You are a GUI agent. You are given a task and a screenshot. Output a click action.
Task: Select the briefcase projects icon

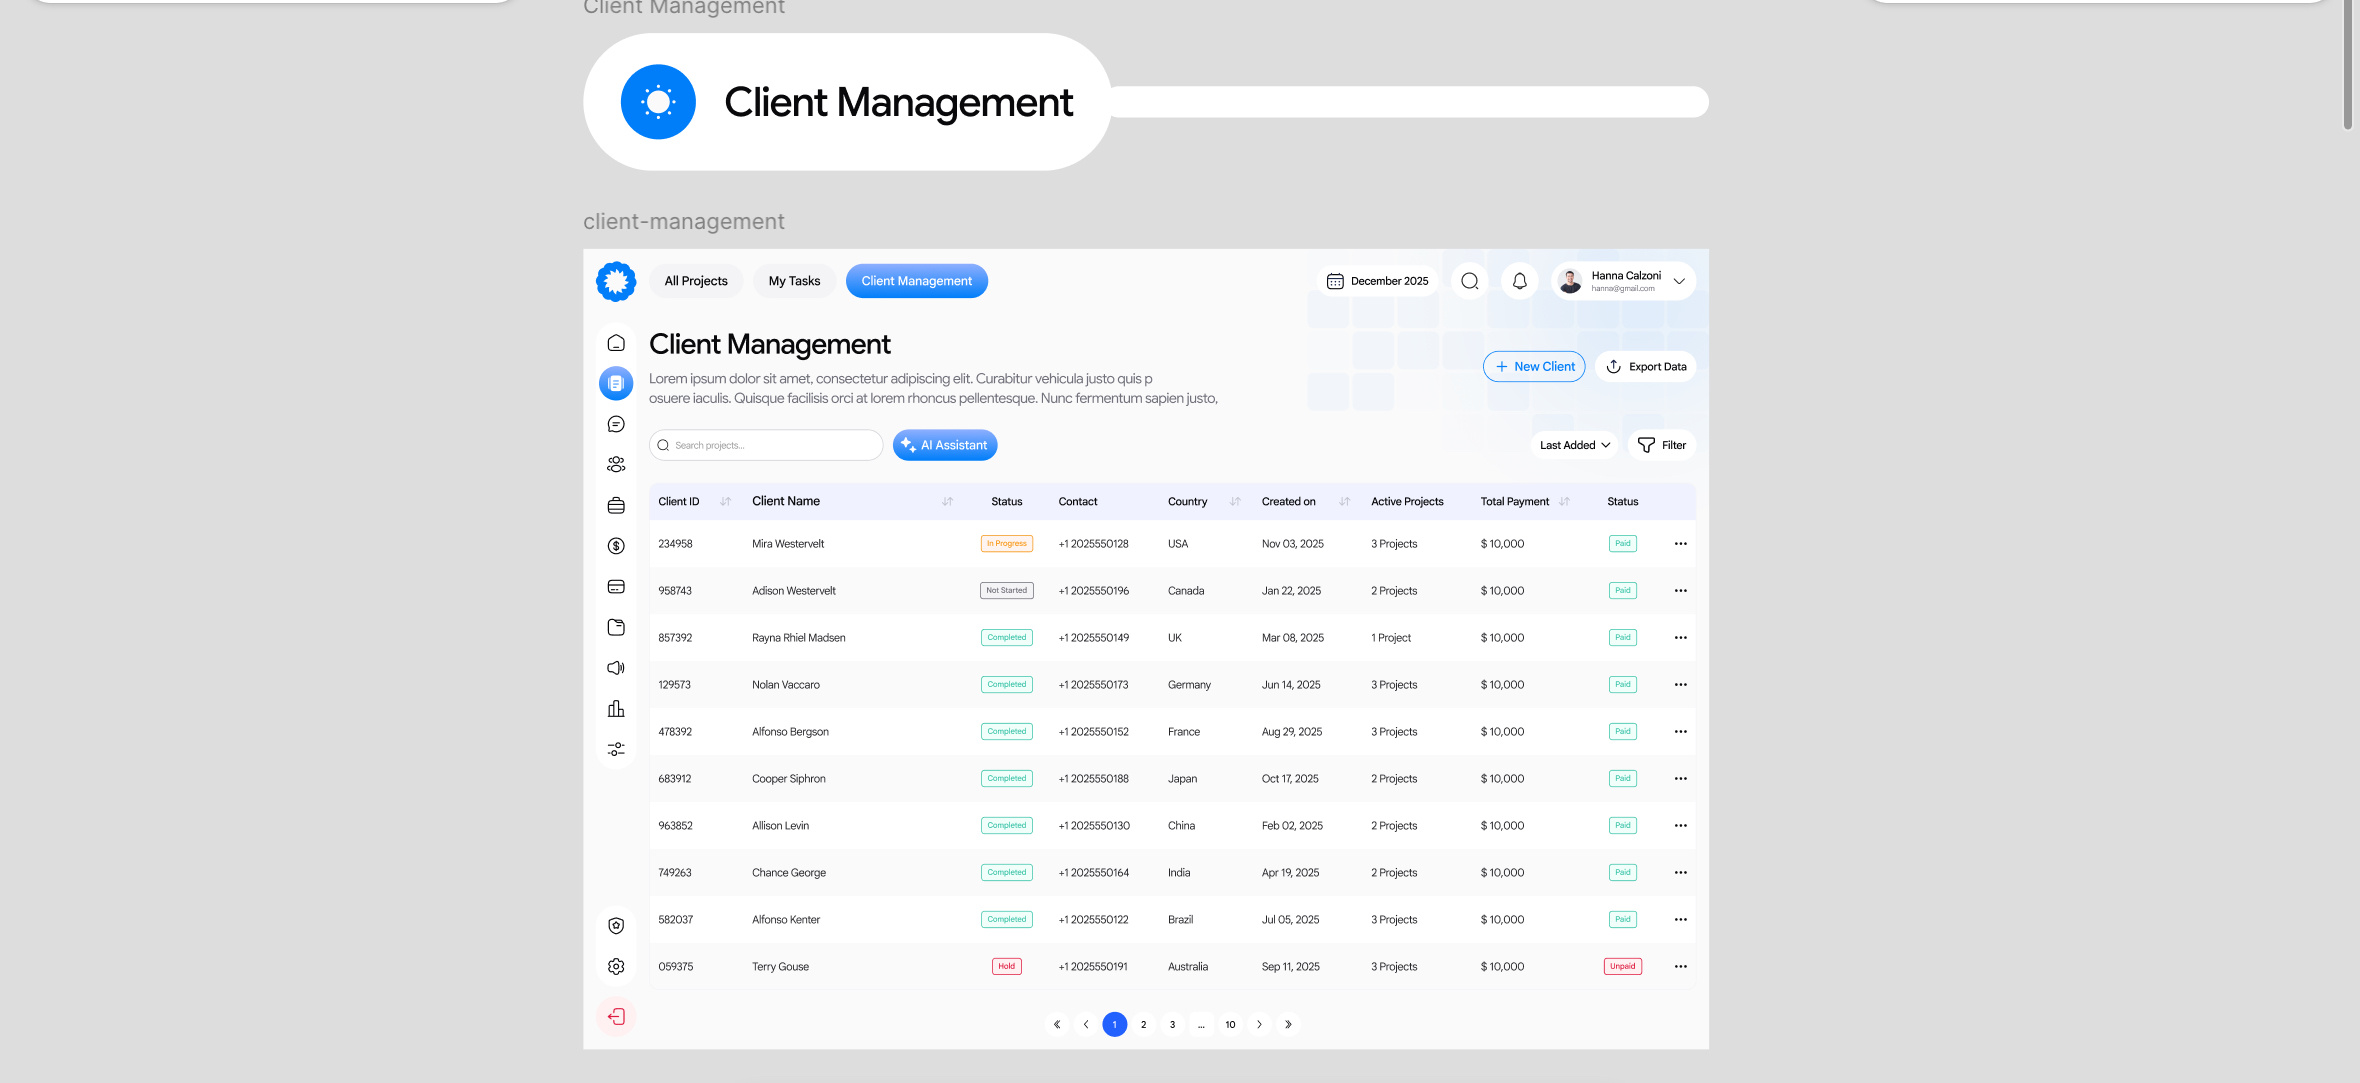(616, 505)
